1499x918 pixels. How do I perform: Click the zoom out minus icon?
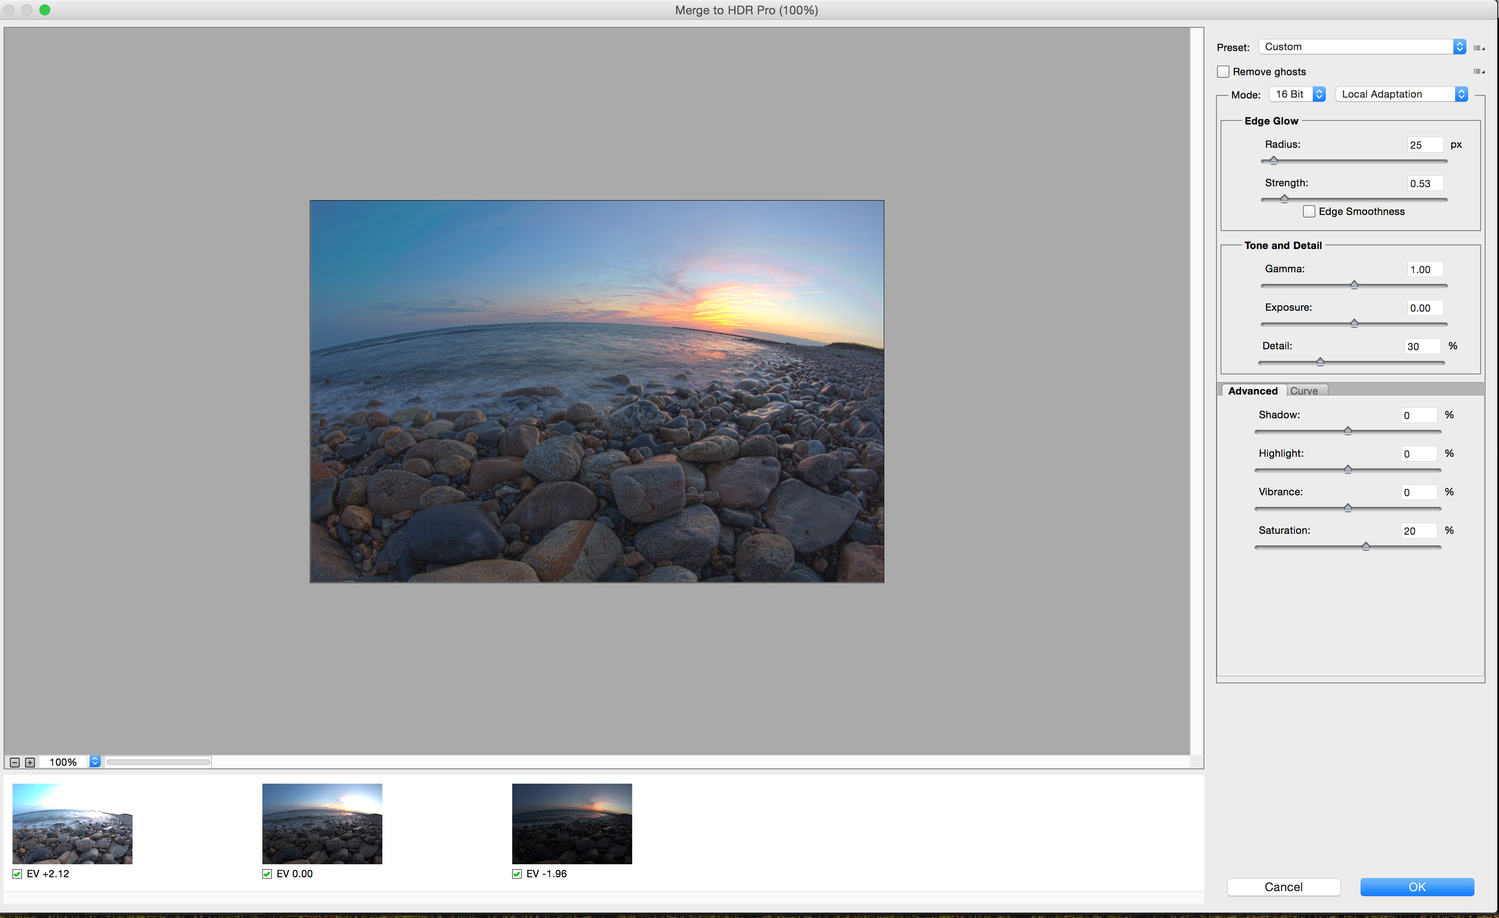click(15, 762)
